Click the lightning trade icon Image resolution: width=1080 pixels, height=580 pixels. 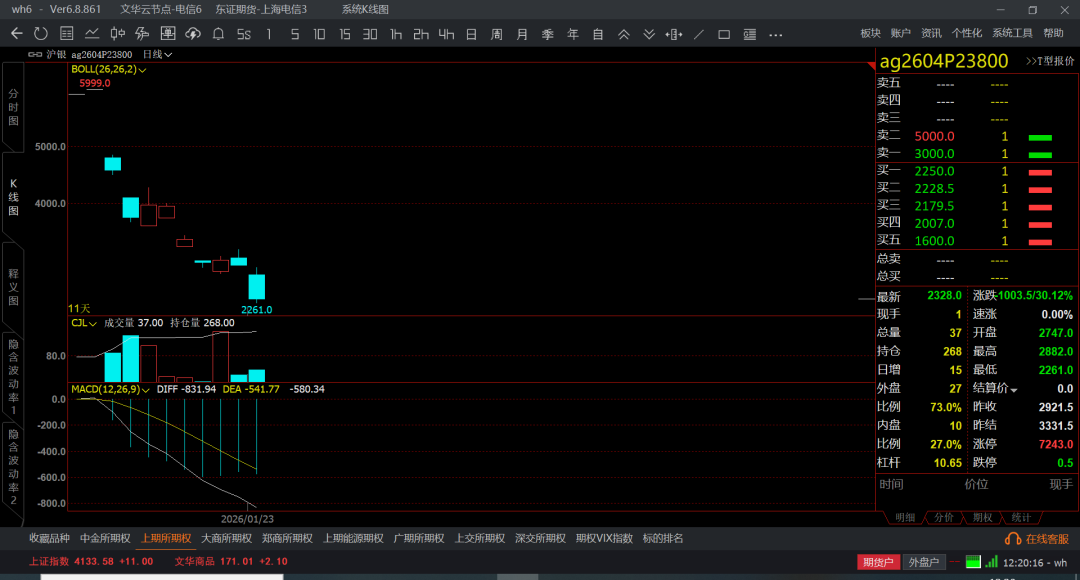tap(142, 34)
